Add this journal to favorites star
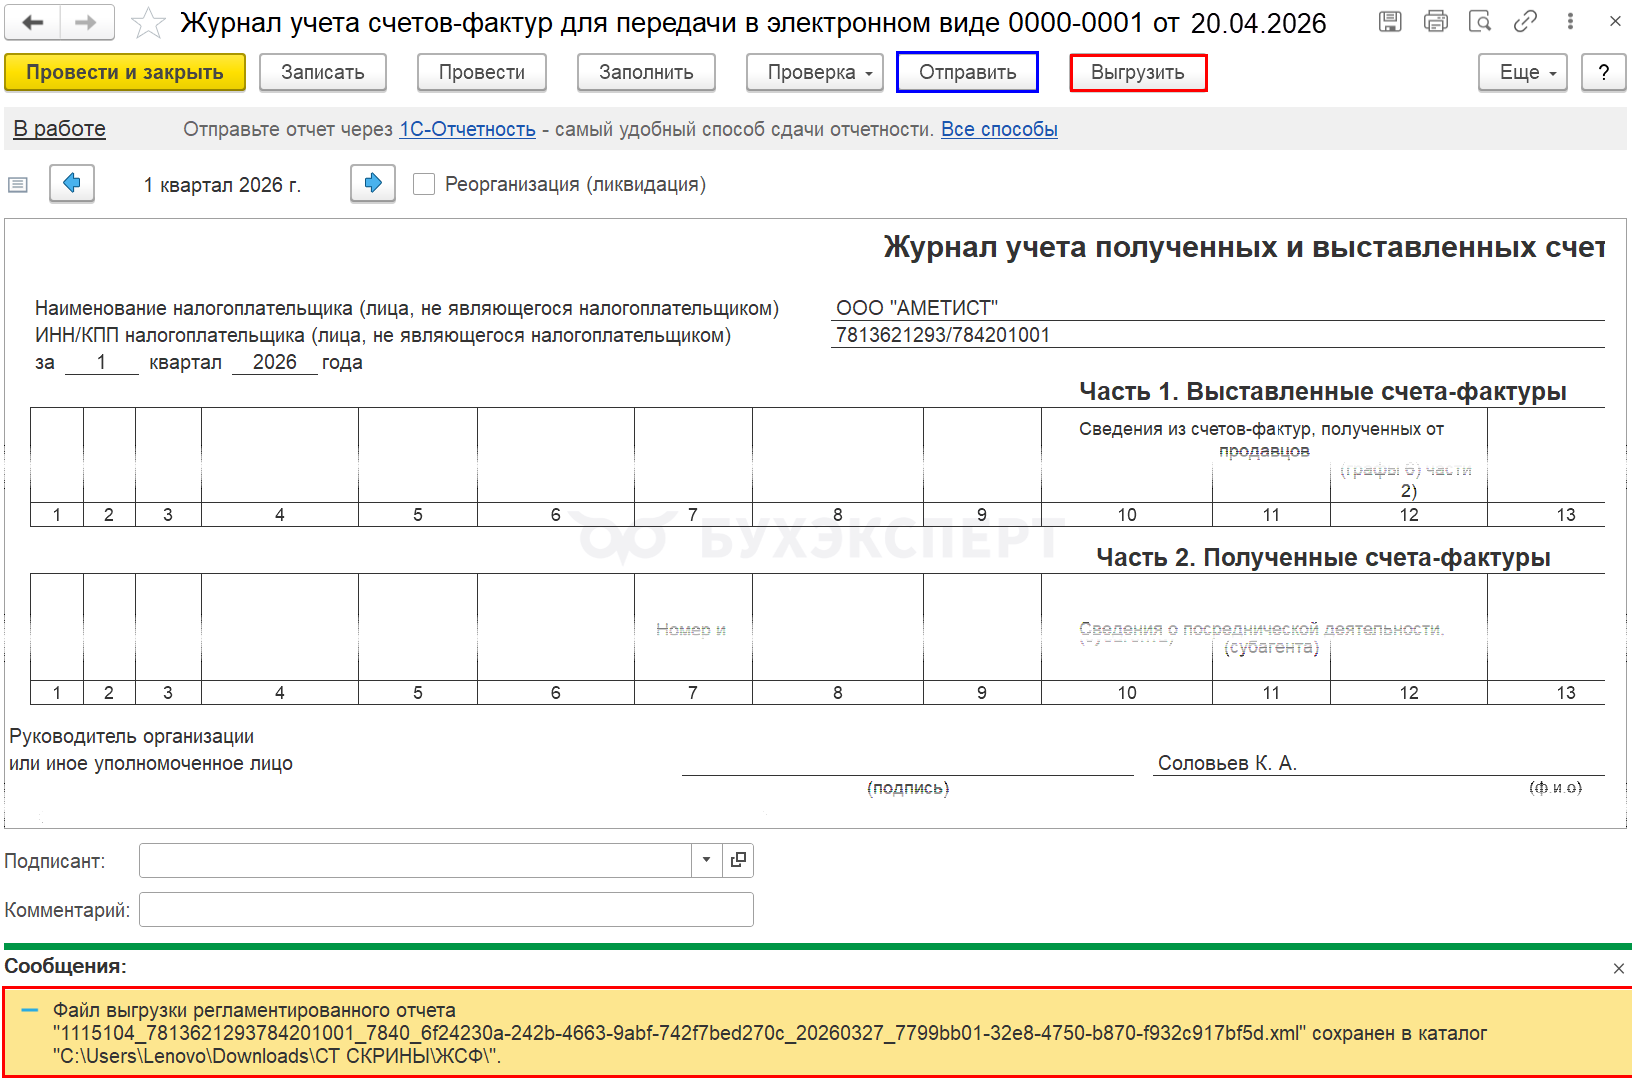1632x1078 pixels. 148,22
